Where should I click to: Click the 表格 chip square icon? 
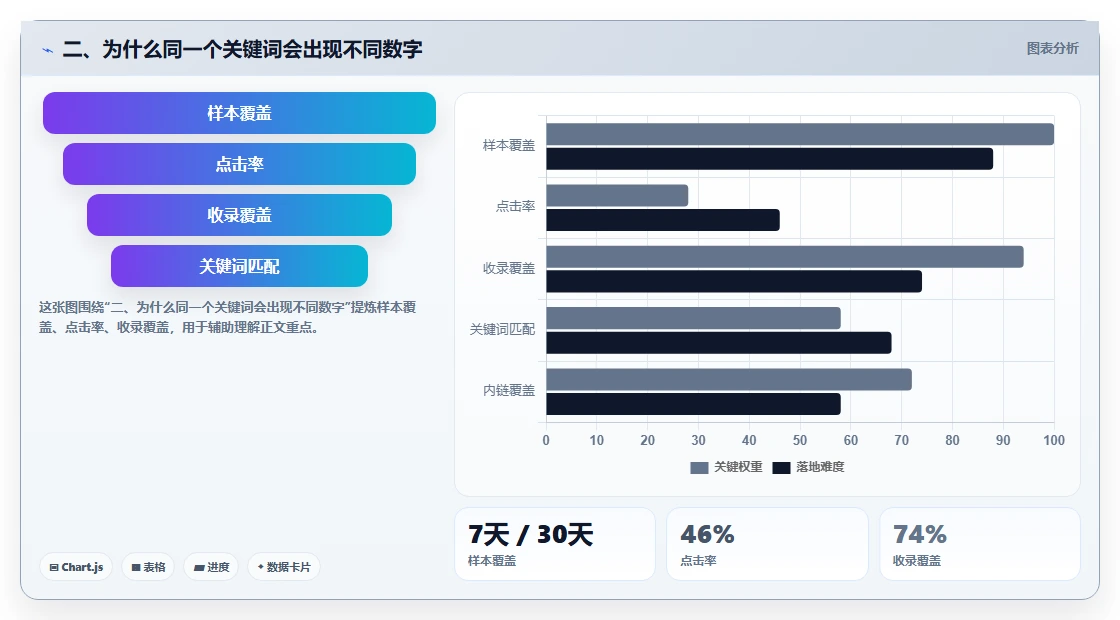tap(136, 568)
